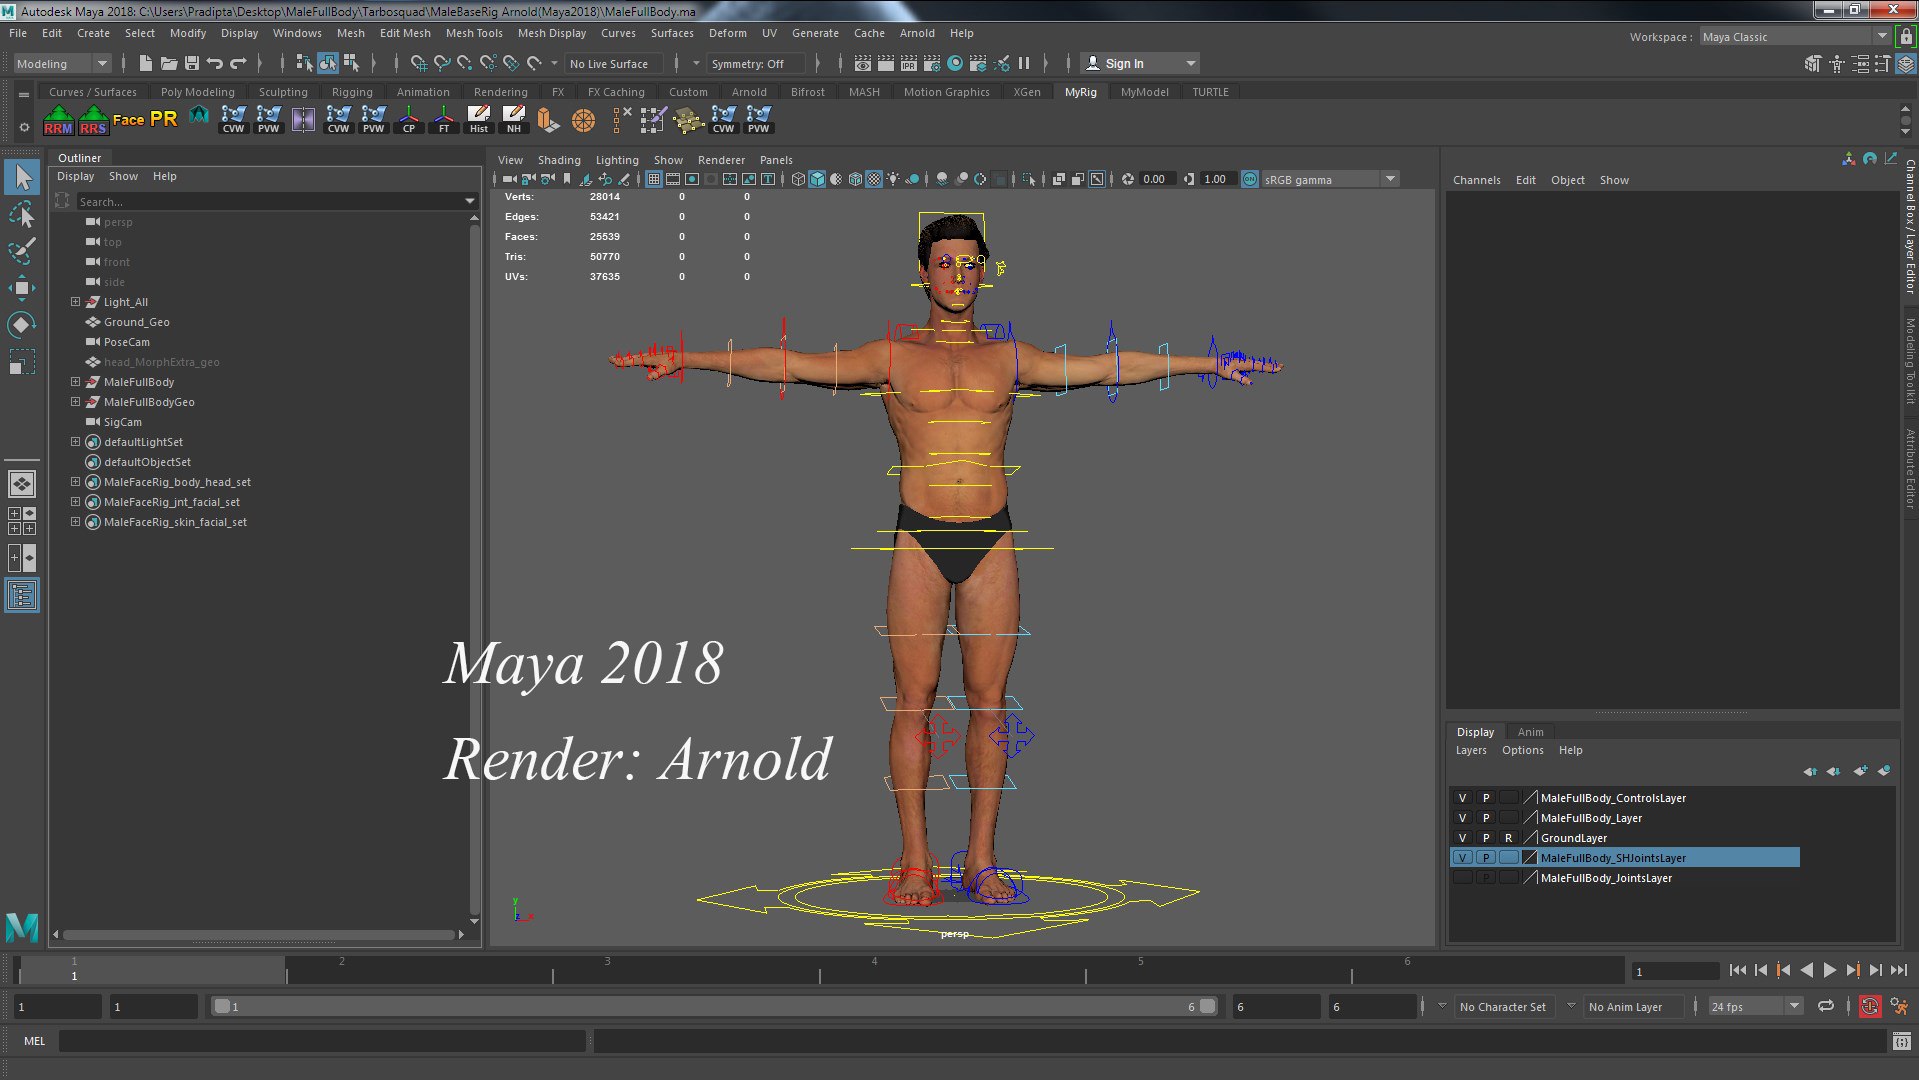Screen dimensions: 1919x1080
Task: Toggle the R reference state of GroundLayer
Action: coord(1508,838)
